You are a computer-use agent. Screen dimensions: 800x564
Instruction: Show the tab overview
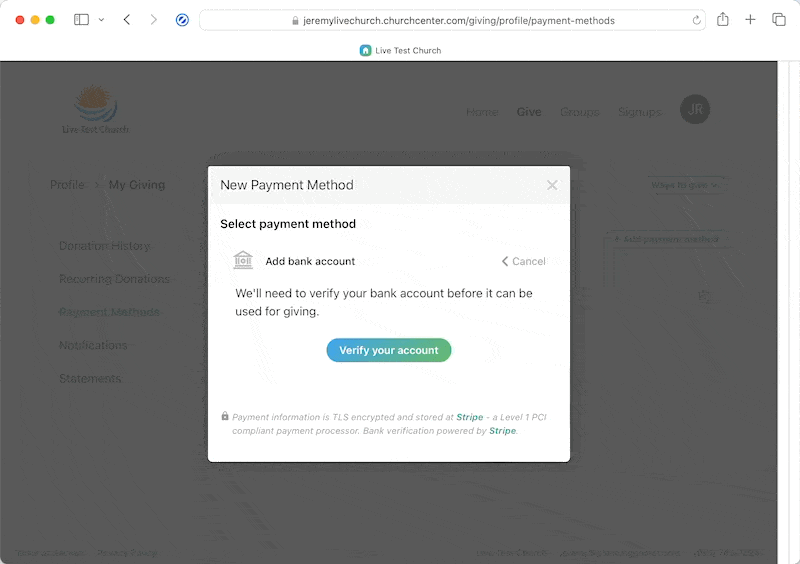[778, 20]
